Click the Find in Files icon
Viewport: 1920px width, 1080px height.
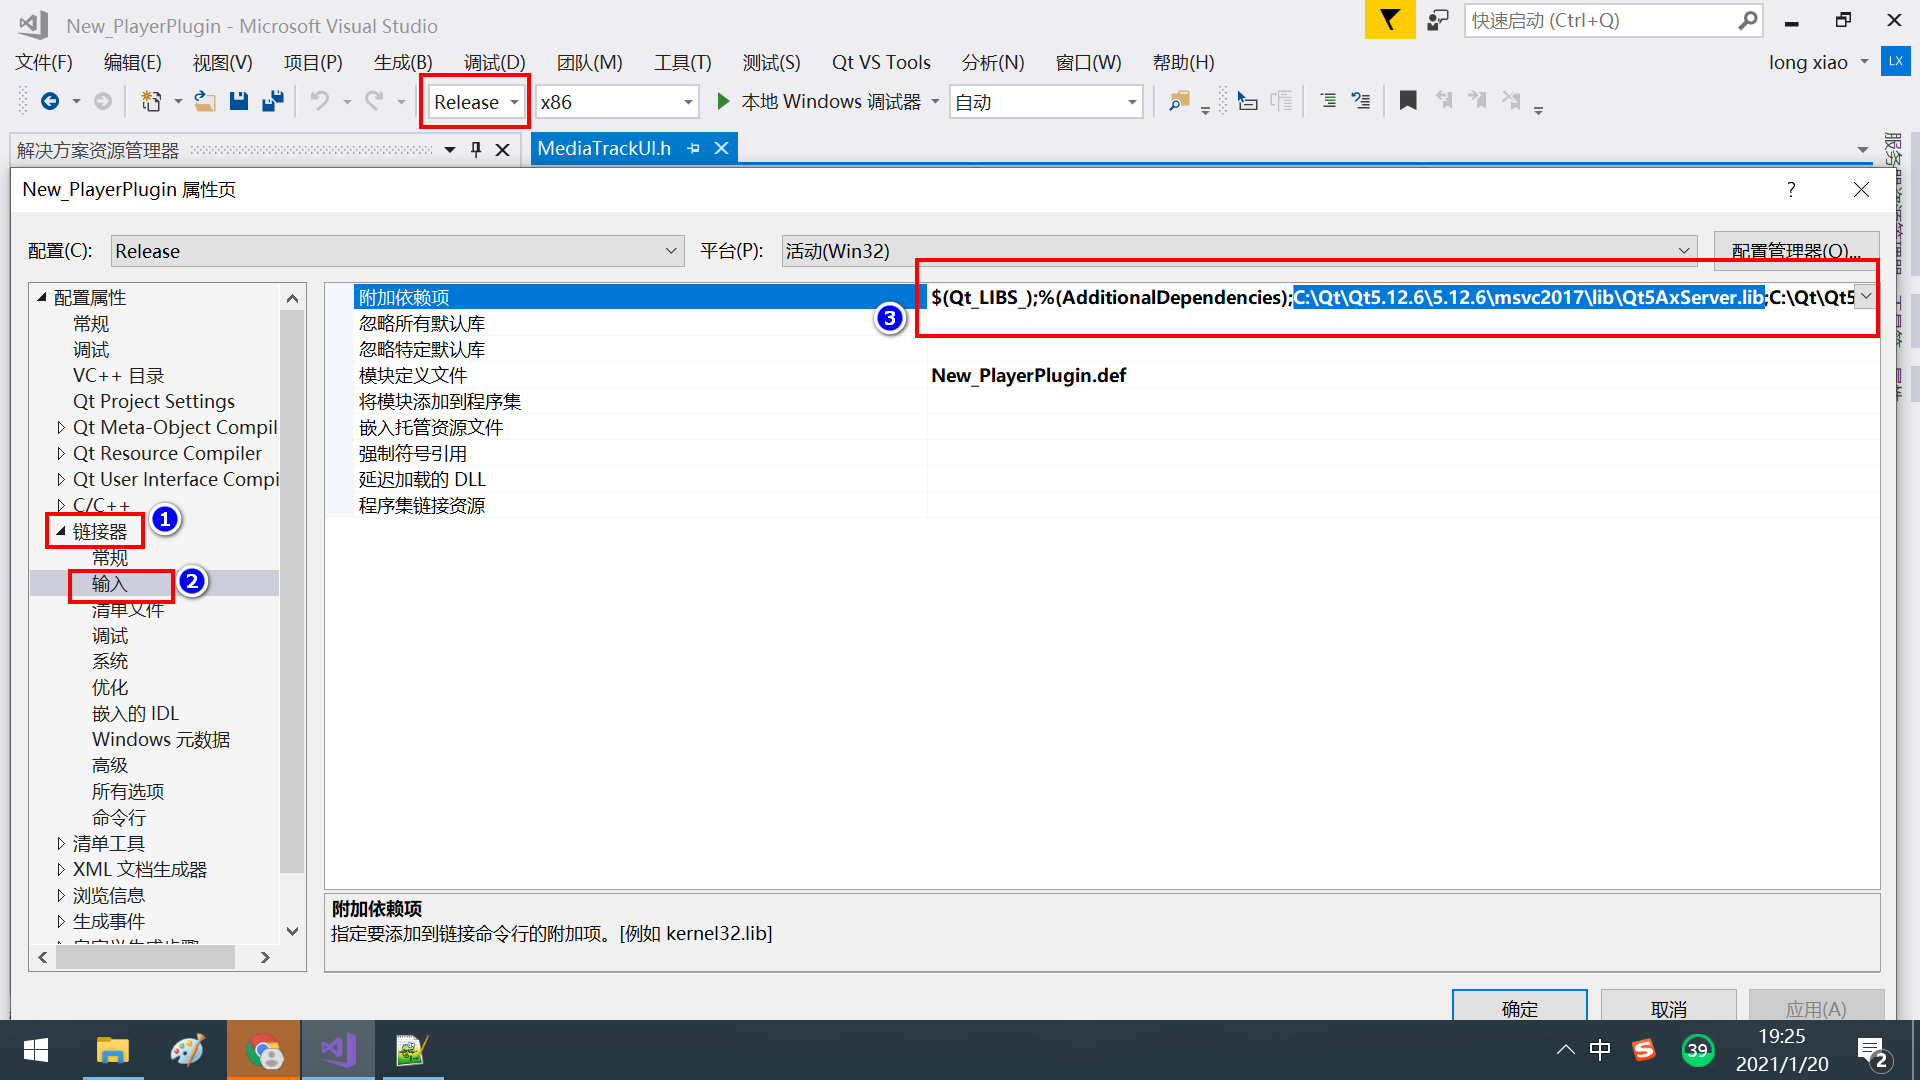tap(1179, 101)
